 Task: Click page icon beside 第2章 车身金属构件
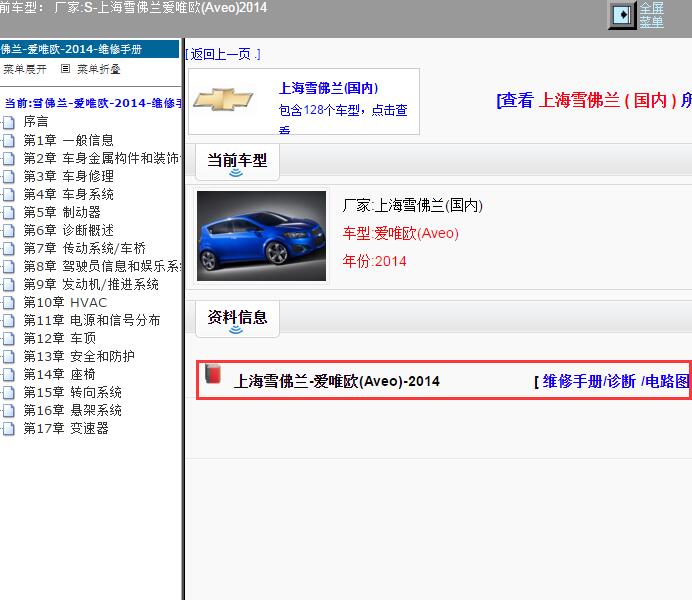[x=9, y=158]
